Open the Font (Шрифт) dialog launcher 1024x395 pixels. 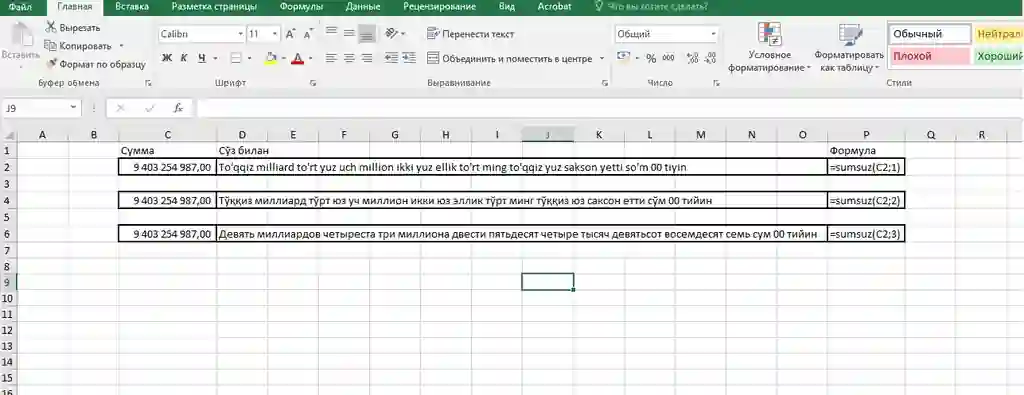coord(313,84)
